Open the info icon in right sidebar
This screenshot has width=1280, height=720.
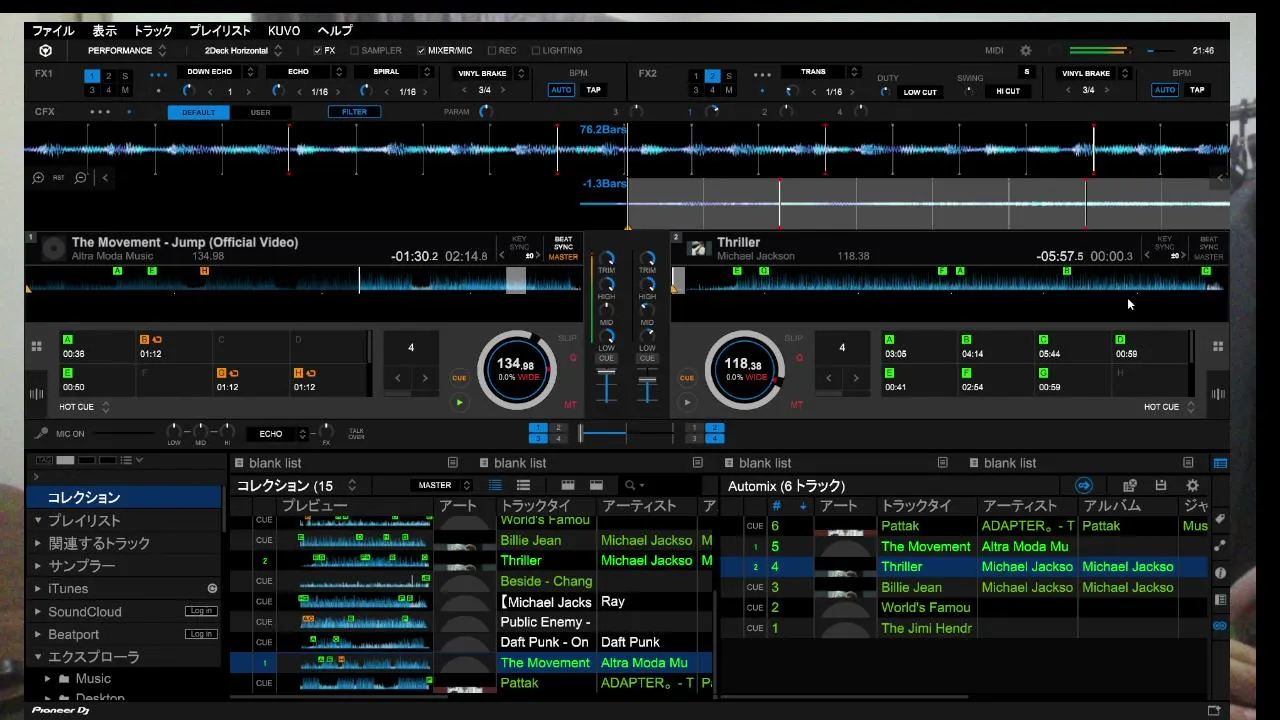click(x=1220, y=573)
